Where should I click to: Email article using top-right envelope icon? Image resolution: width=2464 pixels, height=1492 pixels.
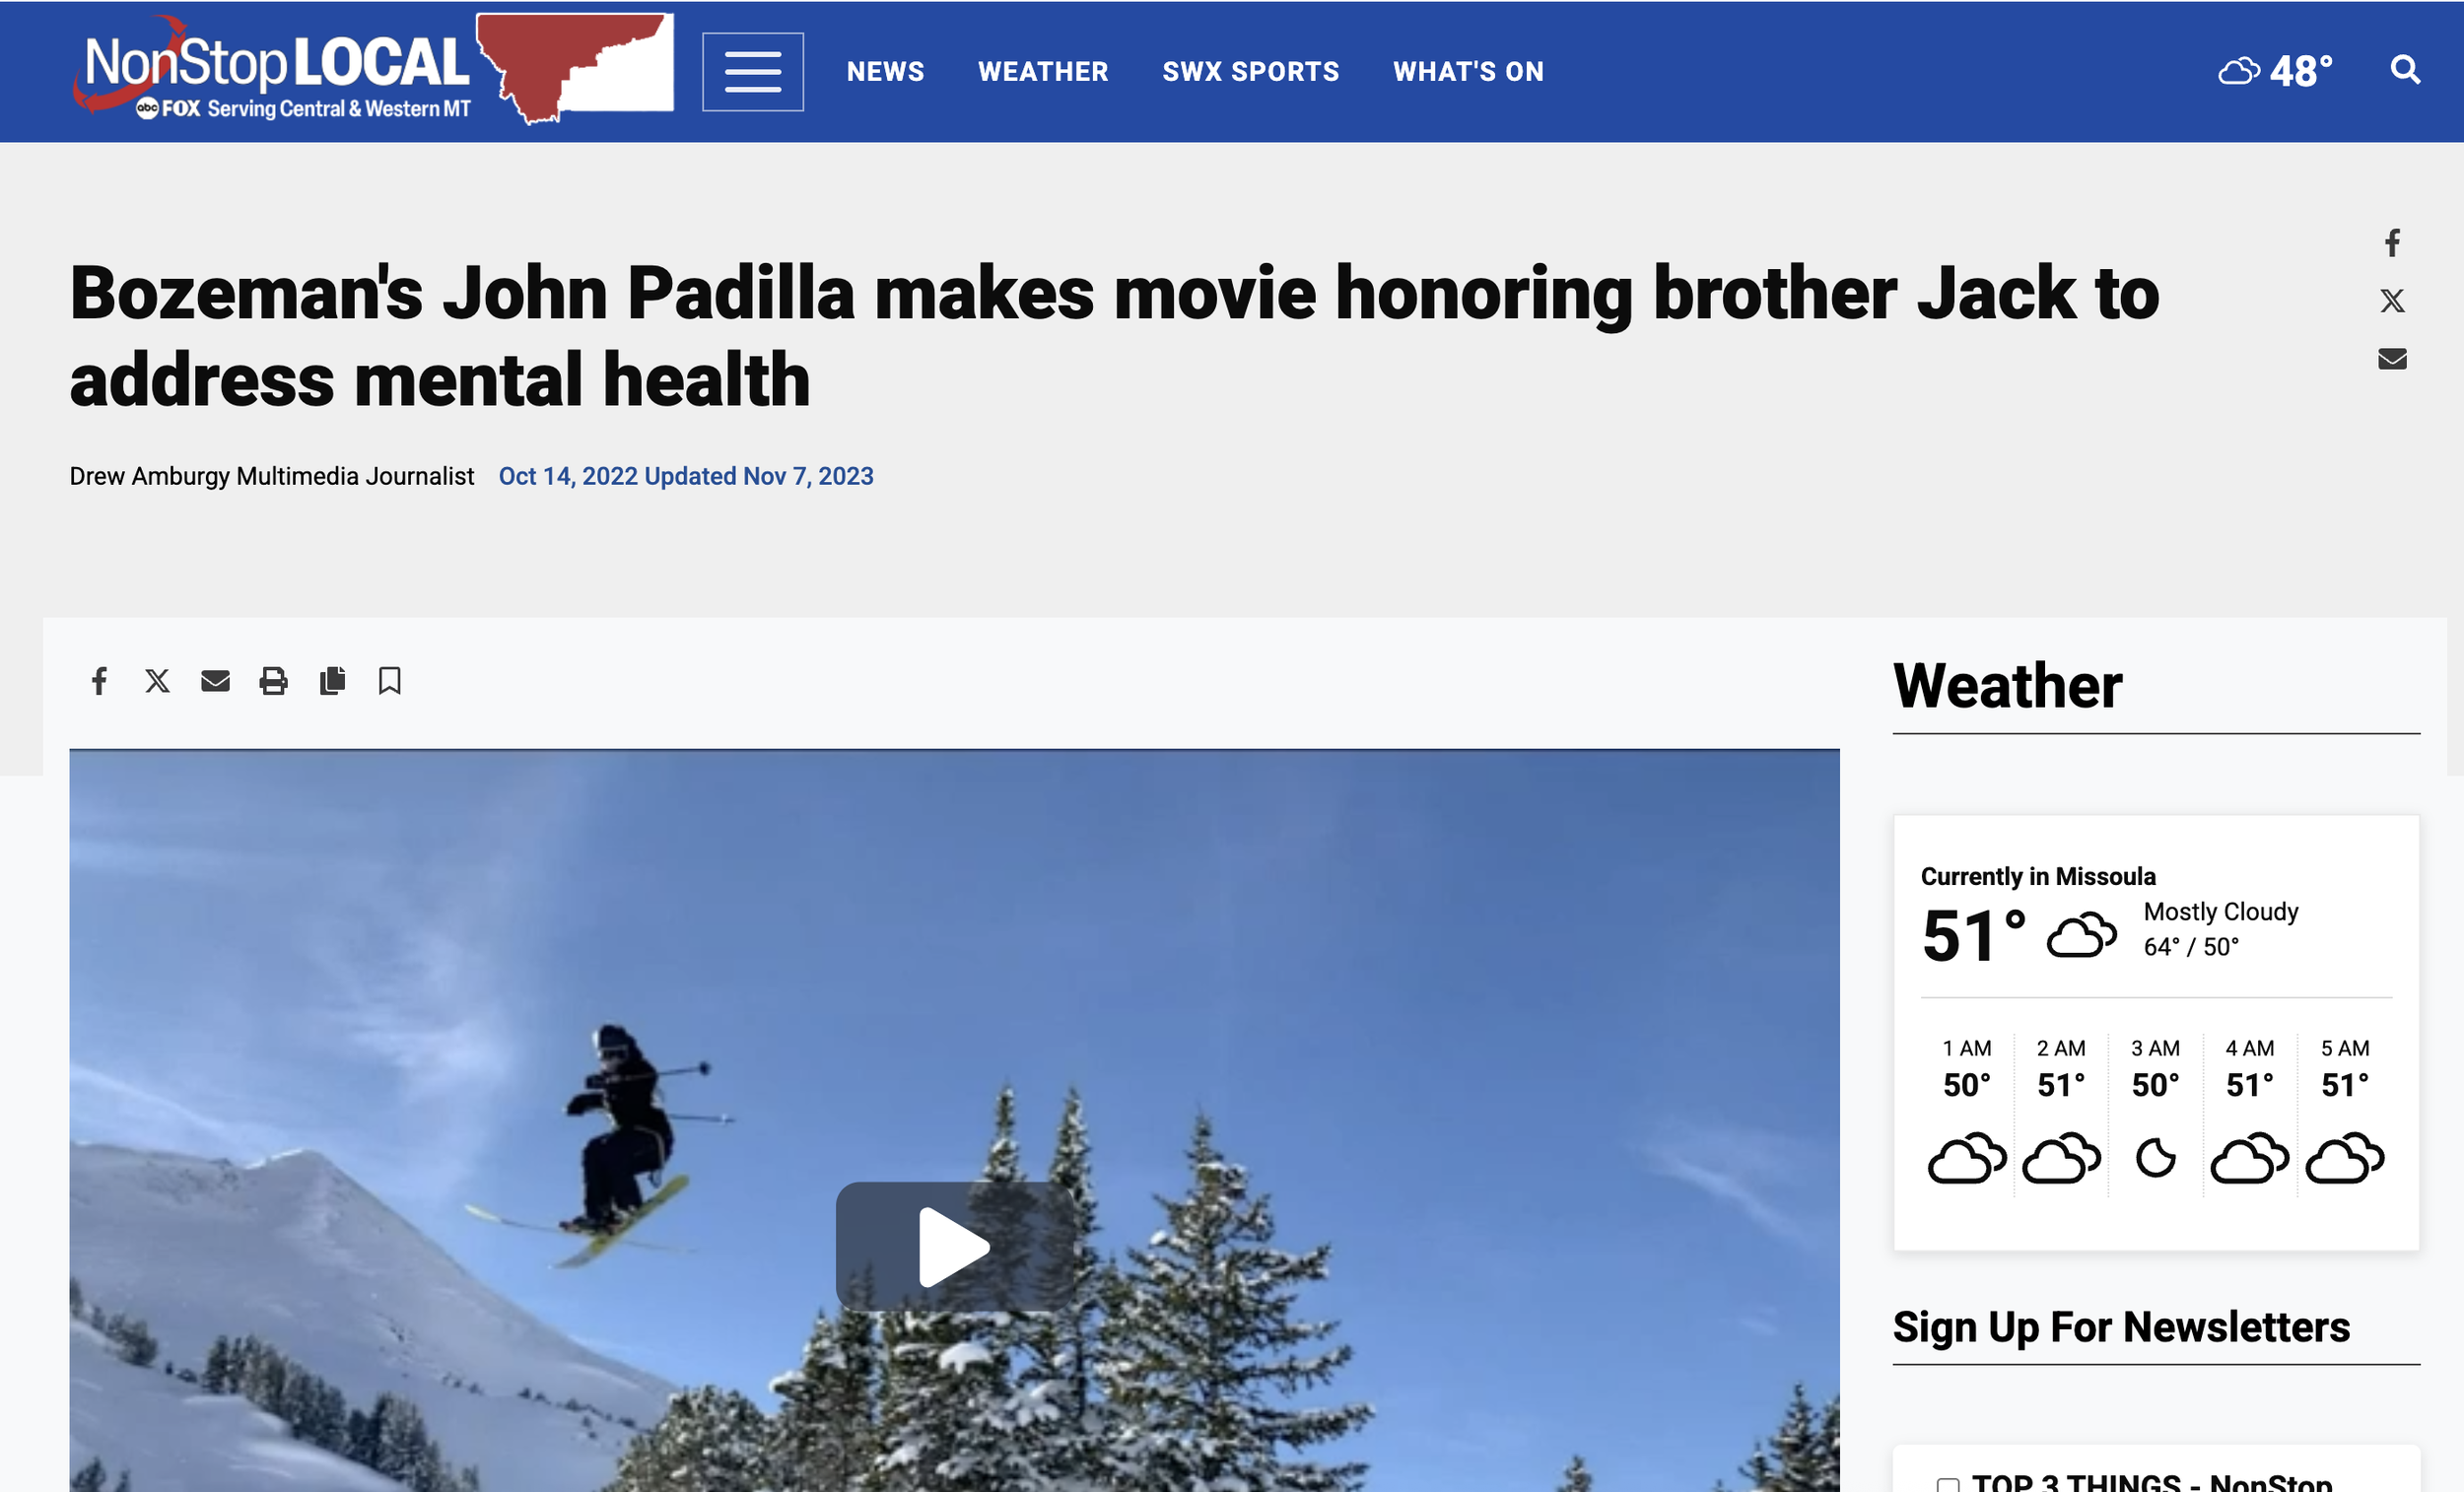click(x=2391, y=359)
